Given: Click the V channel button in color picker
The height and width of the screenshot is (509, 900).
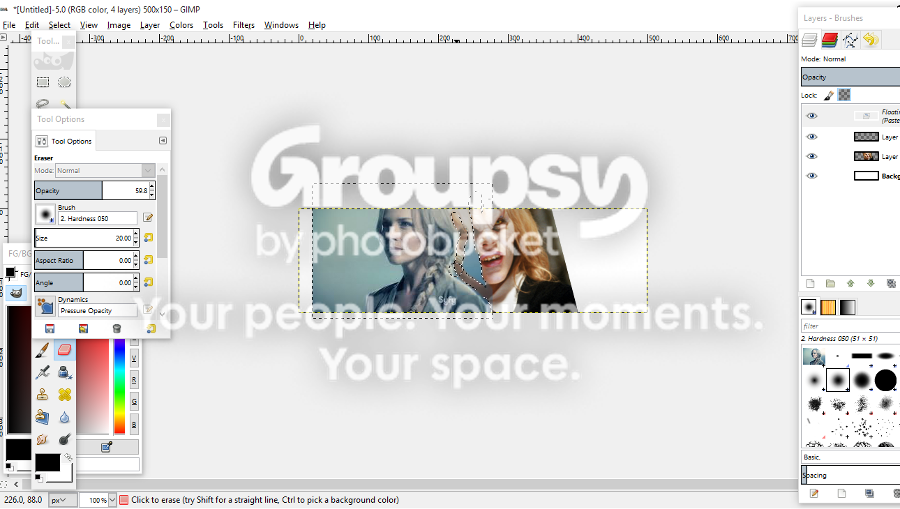Looking at the screenshot, I should click(134, 360).
